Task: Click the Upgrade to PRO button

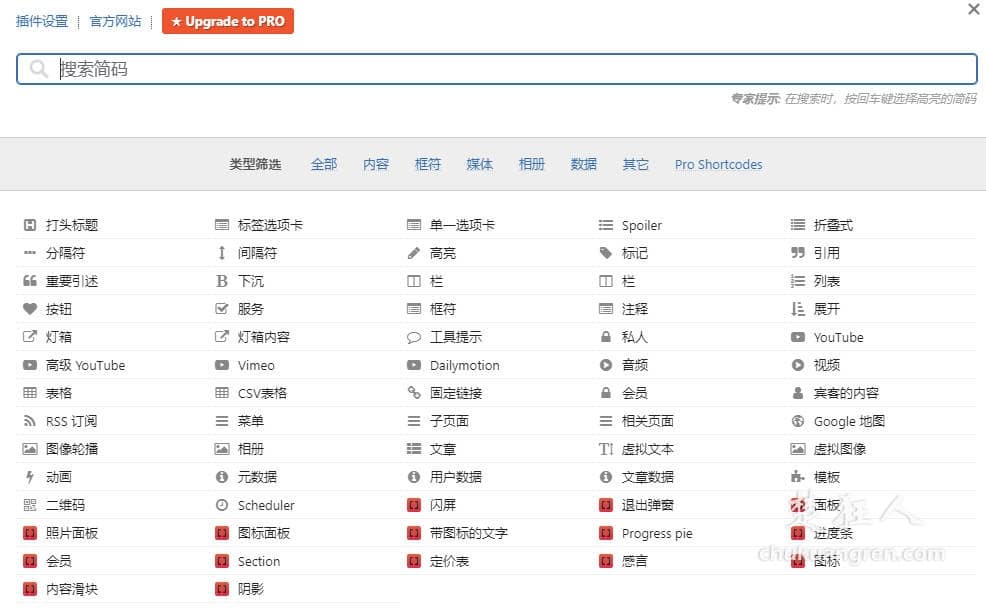Action: tap(227, 20)
